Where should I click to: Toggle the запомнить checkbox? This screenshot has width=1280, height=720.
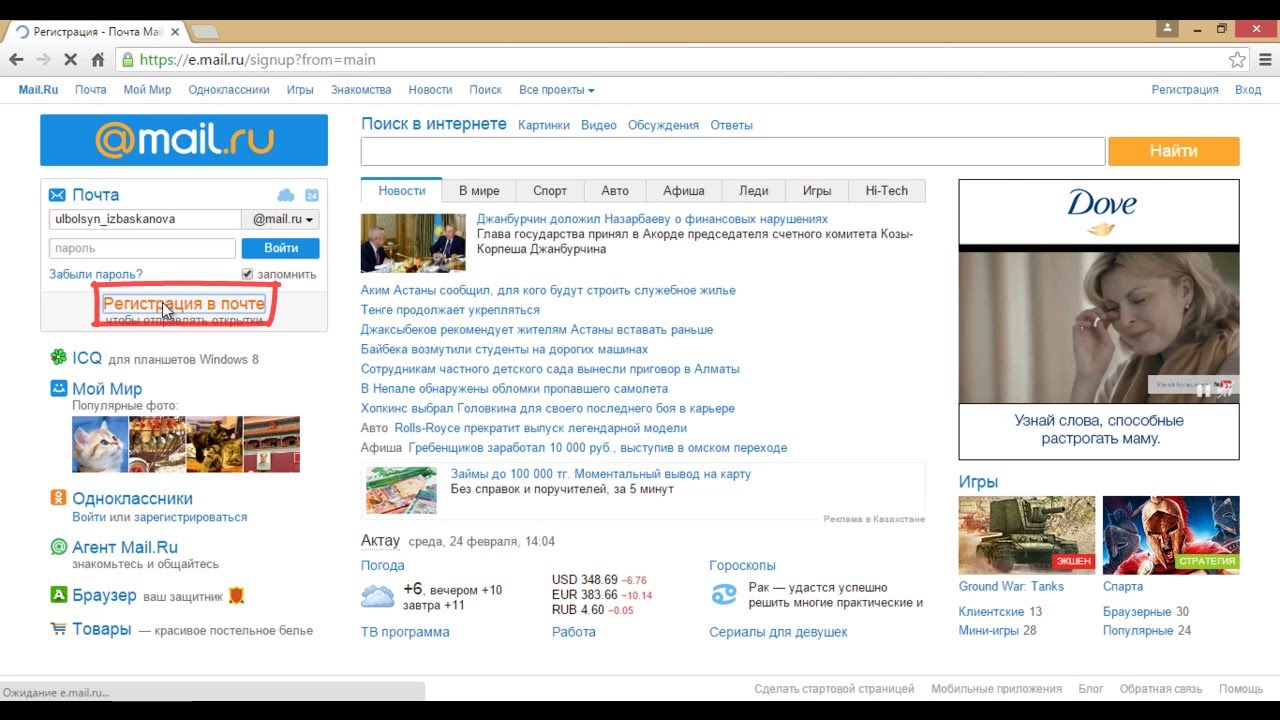pyautogui.click(x=247, y=274)
